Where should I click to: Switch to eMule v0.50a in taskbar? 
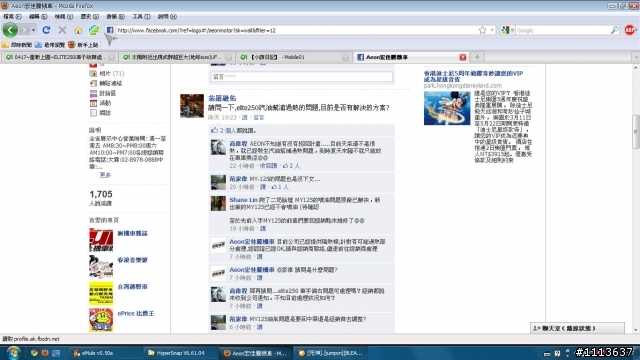(105, 353)
